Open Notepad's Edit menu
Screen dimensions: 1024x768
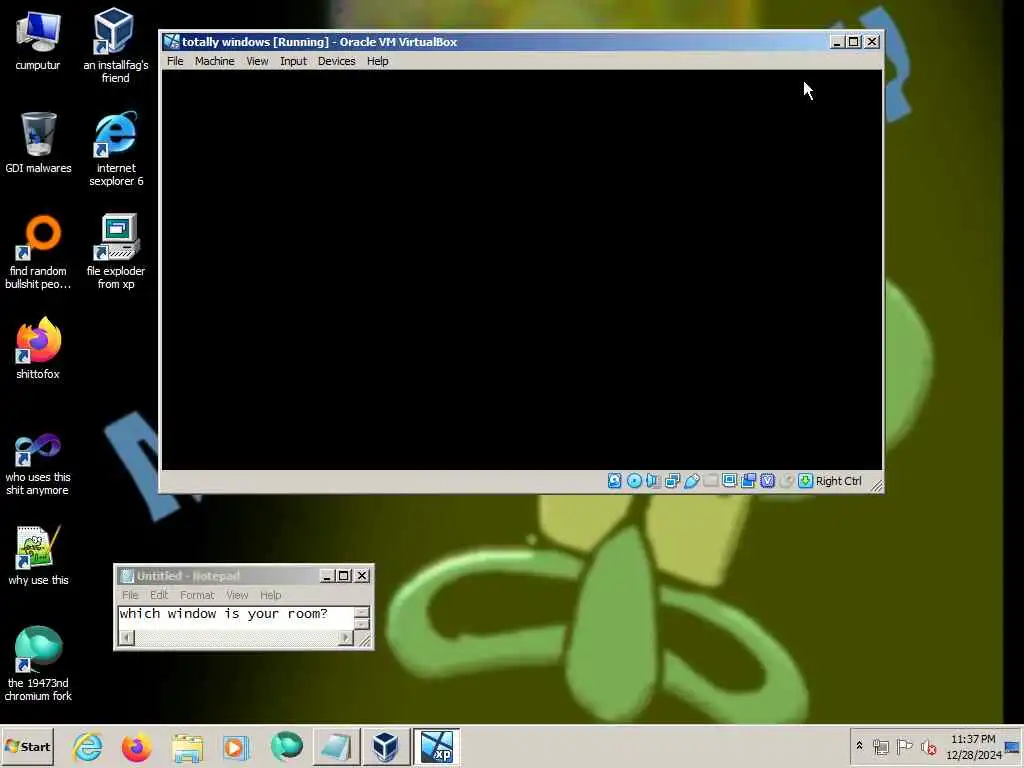[159, 595]
